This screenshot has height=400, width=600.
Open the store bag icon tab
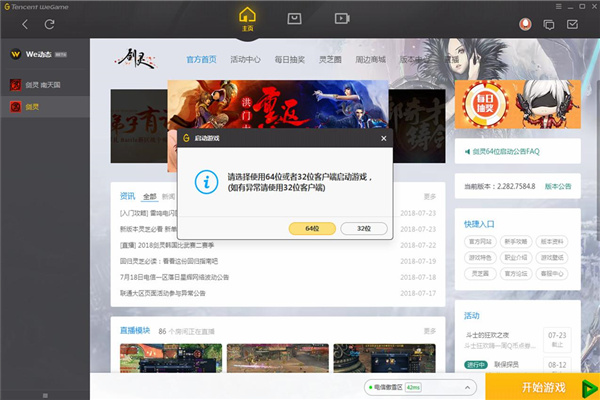(x=294, y=18)
